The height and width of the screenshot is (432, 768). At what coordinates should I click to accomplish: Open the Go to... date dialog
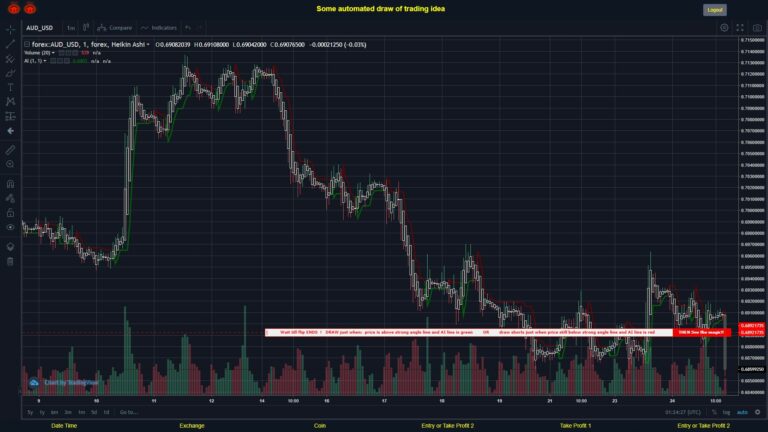128,412
